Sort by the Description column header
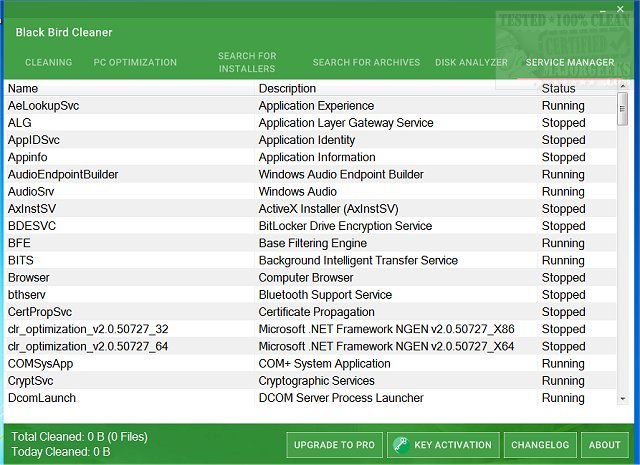This screenshot has height=465, width=640. (287, 88)
